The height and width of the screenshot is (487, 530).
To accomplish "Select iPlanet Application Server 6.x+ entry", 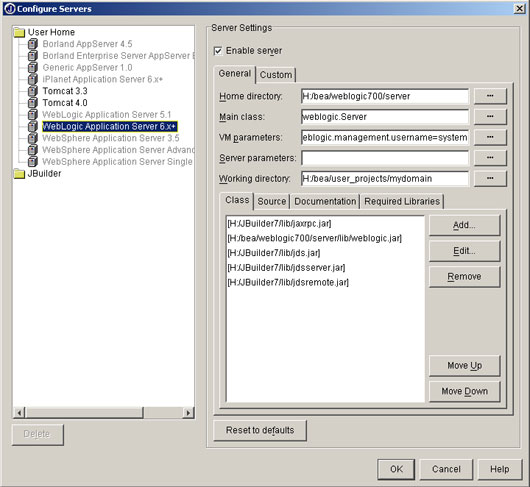I will point(102,79).
